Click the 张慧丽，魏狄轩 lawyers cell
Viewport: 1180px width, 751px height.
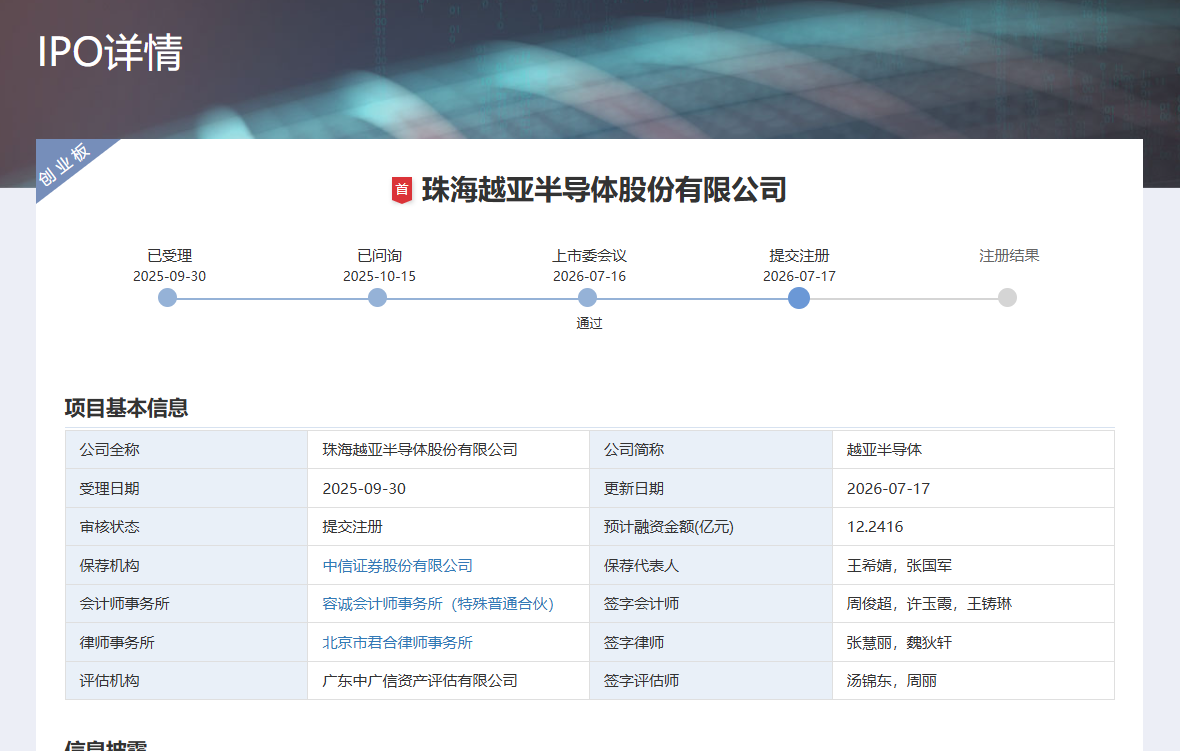[973, 643]
